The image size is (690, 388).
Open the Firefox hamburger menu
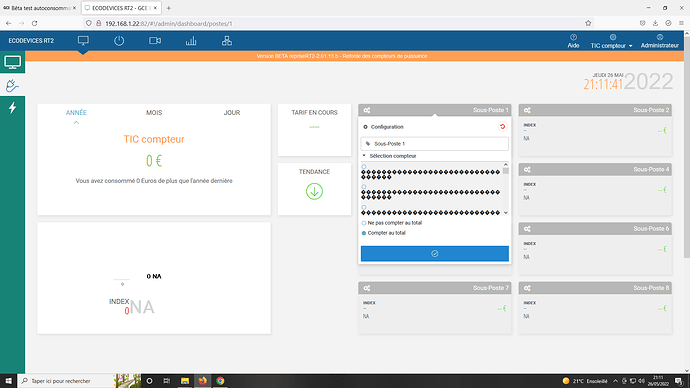(x=681, y=23)
